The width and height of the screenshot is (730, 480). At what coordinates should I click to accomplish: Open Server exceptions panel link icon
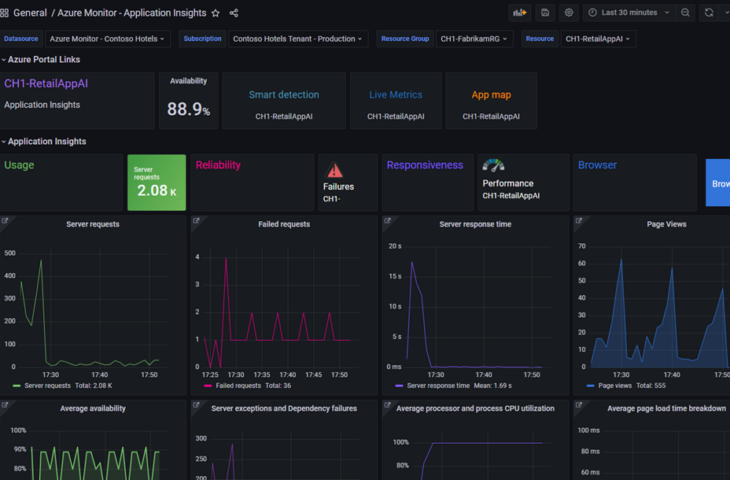(x=196, y=405)
